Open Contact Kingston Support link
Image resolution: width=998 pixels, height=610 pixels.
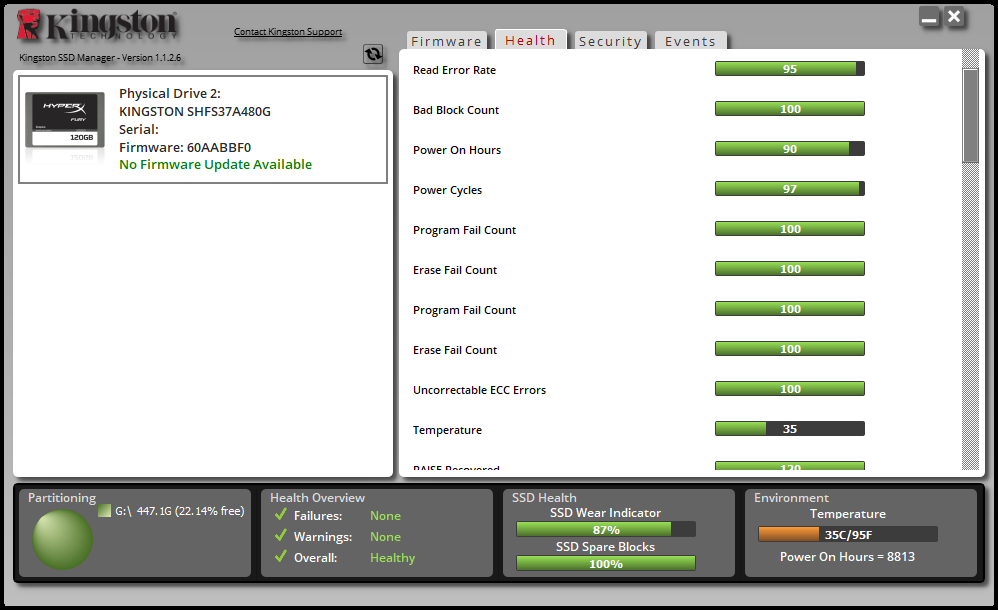pyautogui.click(x=288, y=31)
